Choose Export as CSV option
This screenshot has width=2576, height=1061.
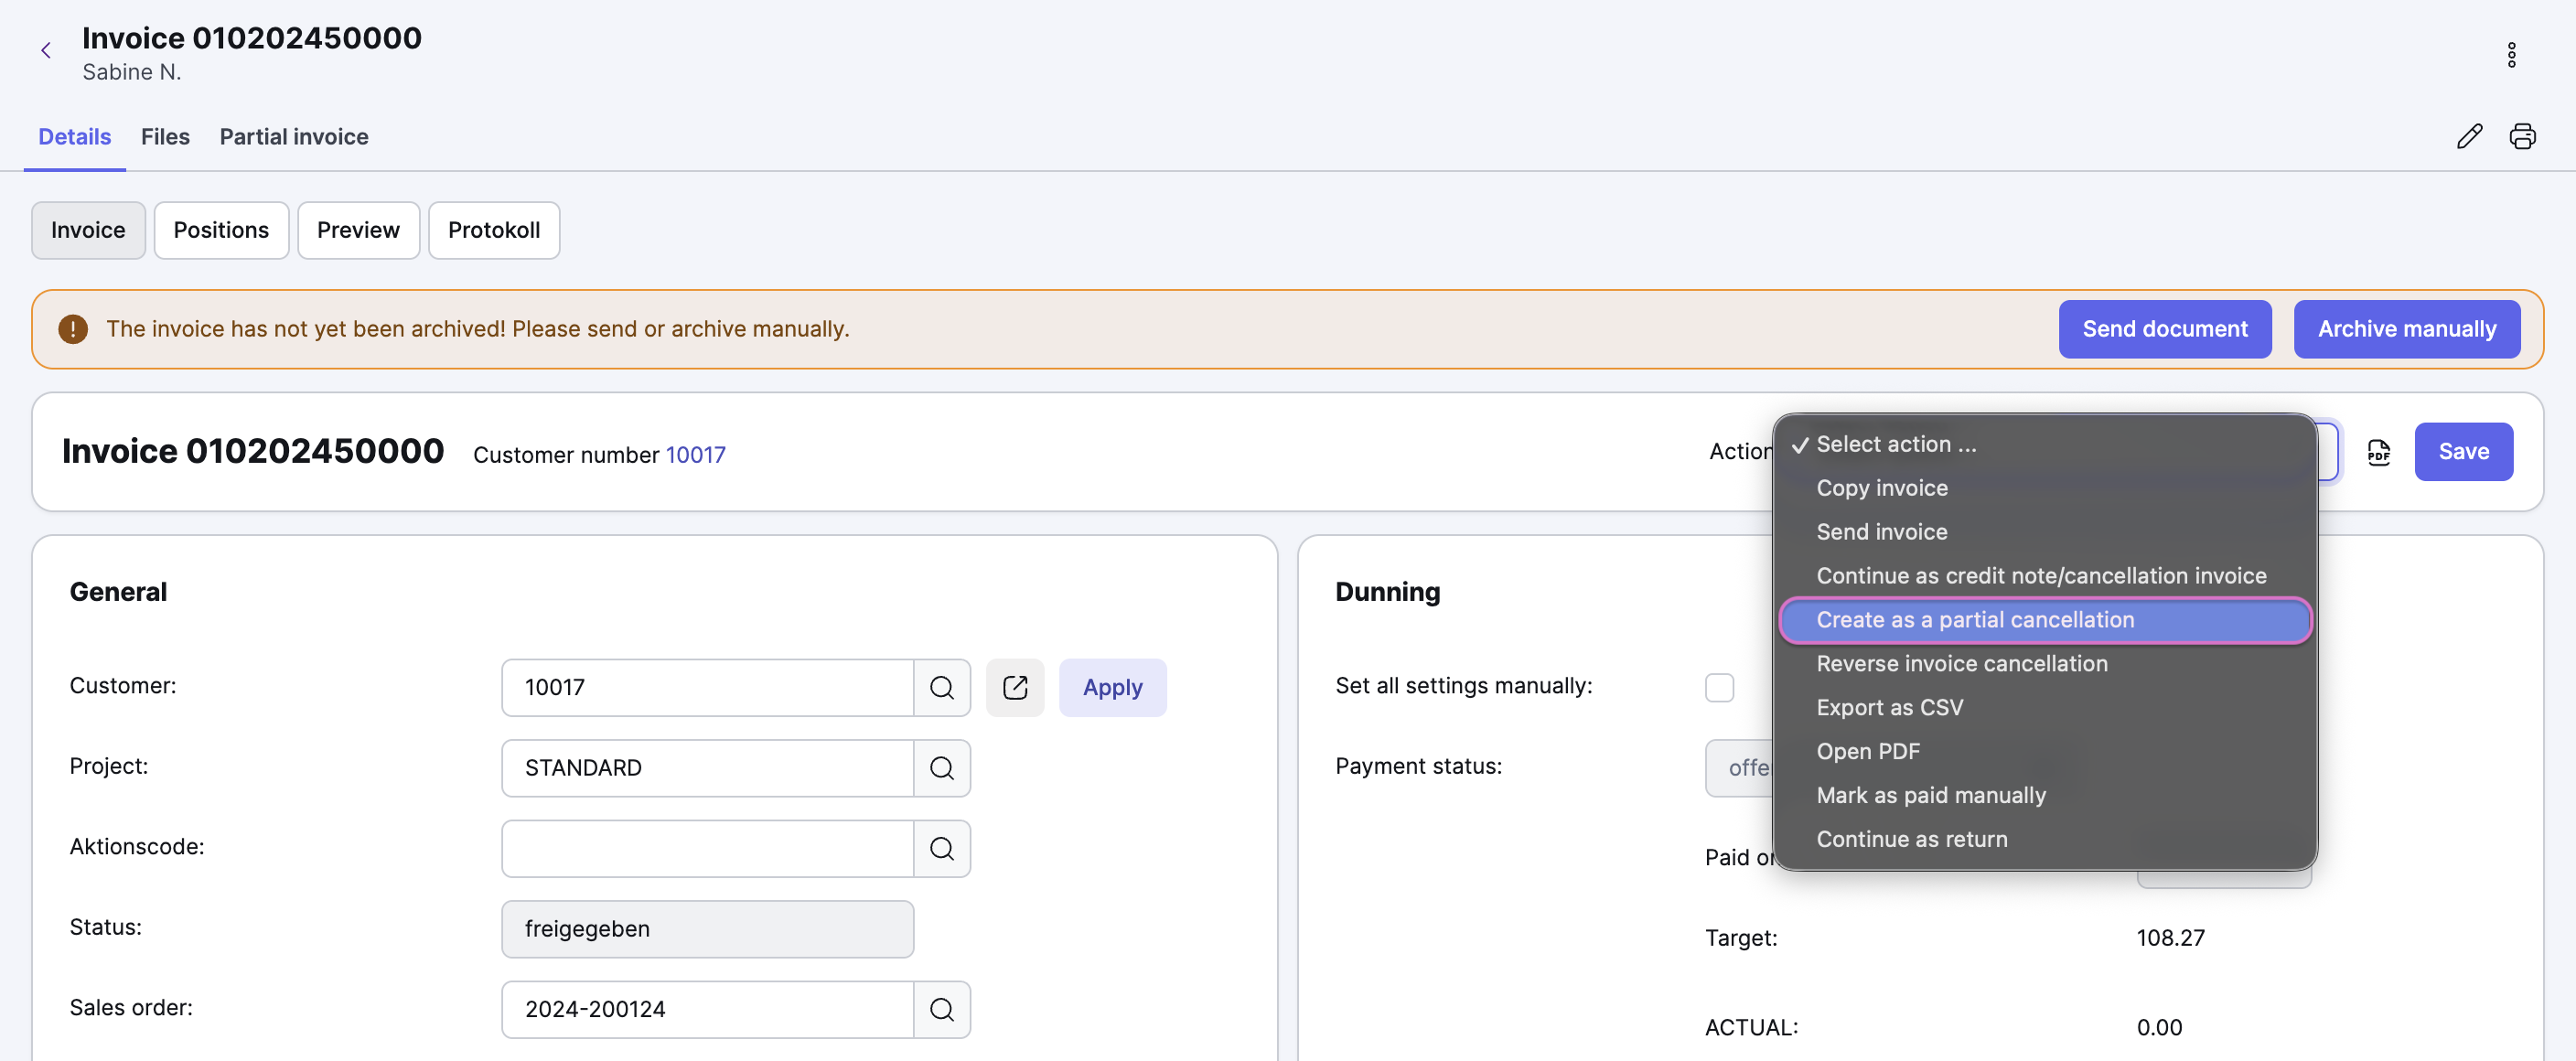[x=2045, y=708]
